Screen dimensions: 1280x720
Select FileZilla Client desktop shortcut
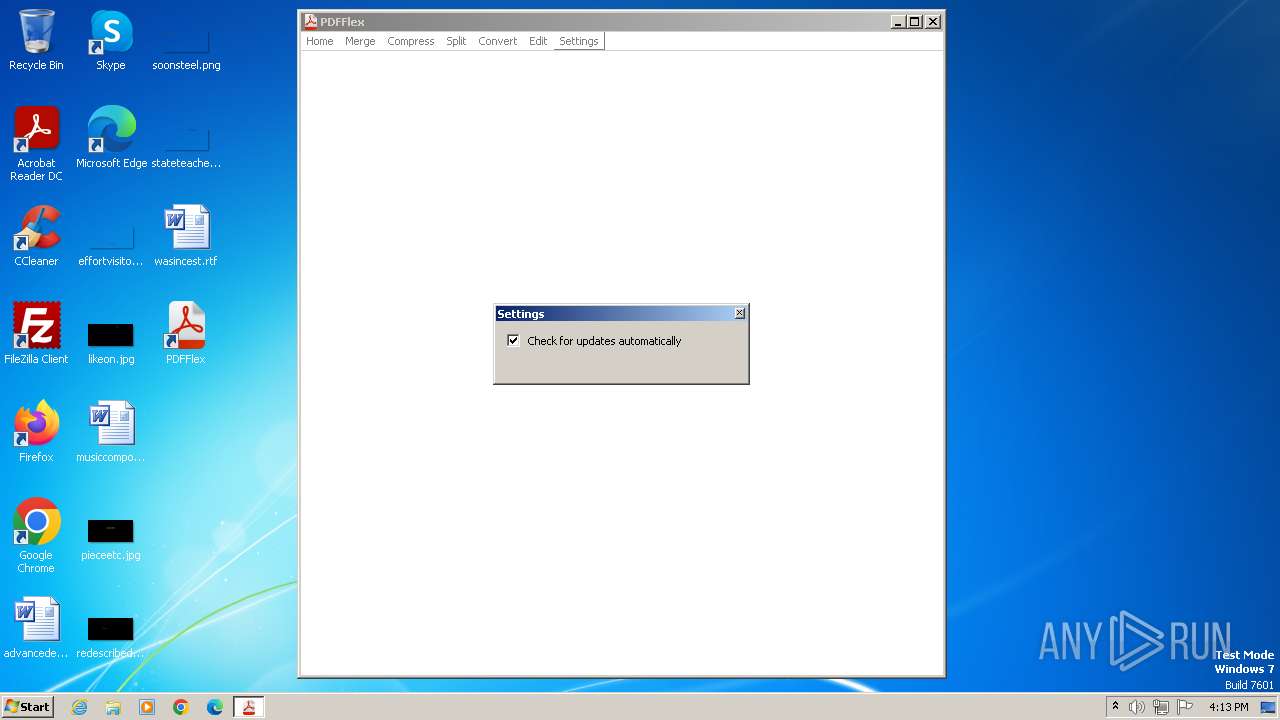click(36, 334)
